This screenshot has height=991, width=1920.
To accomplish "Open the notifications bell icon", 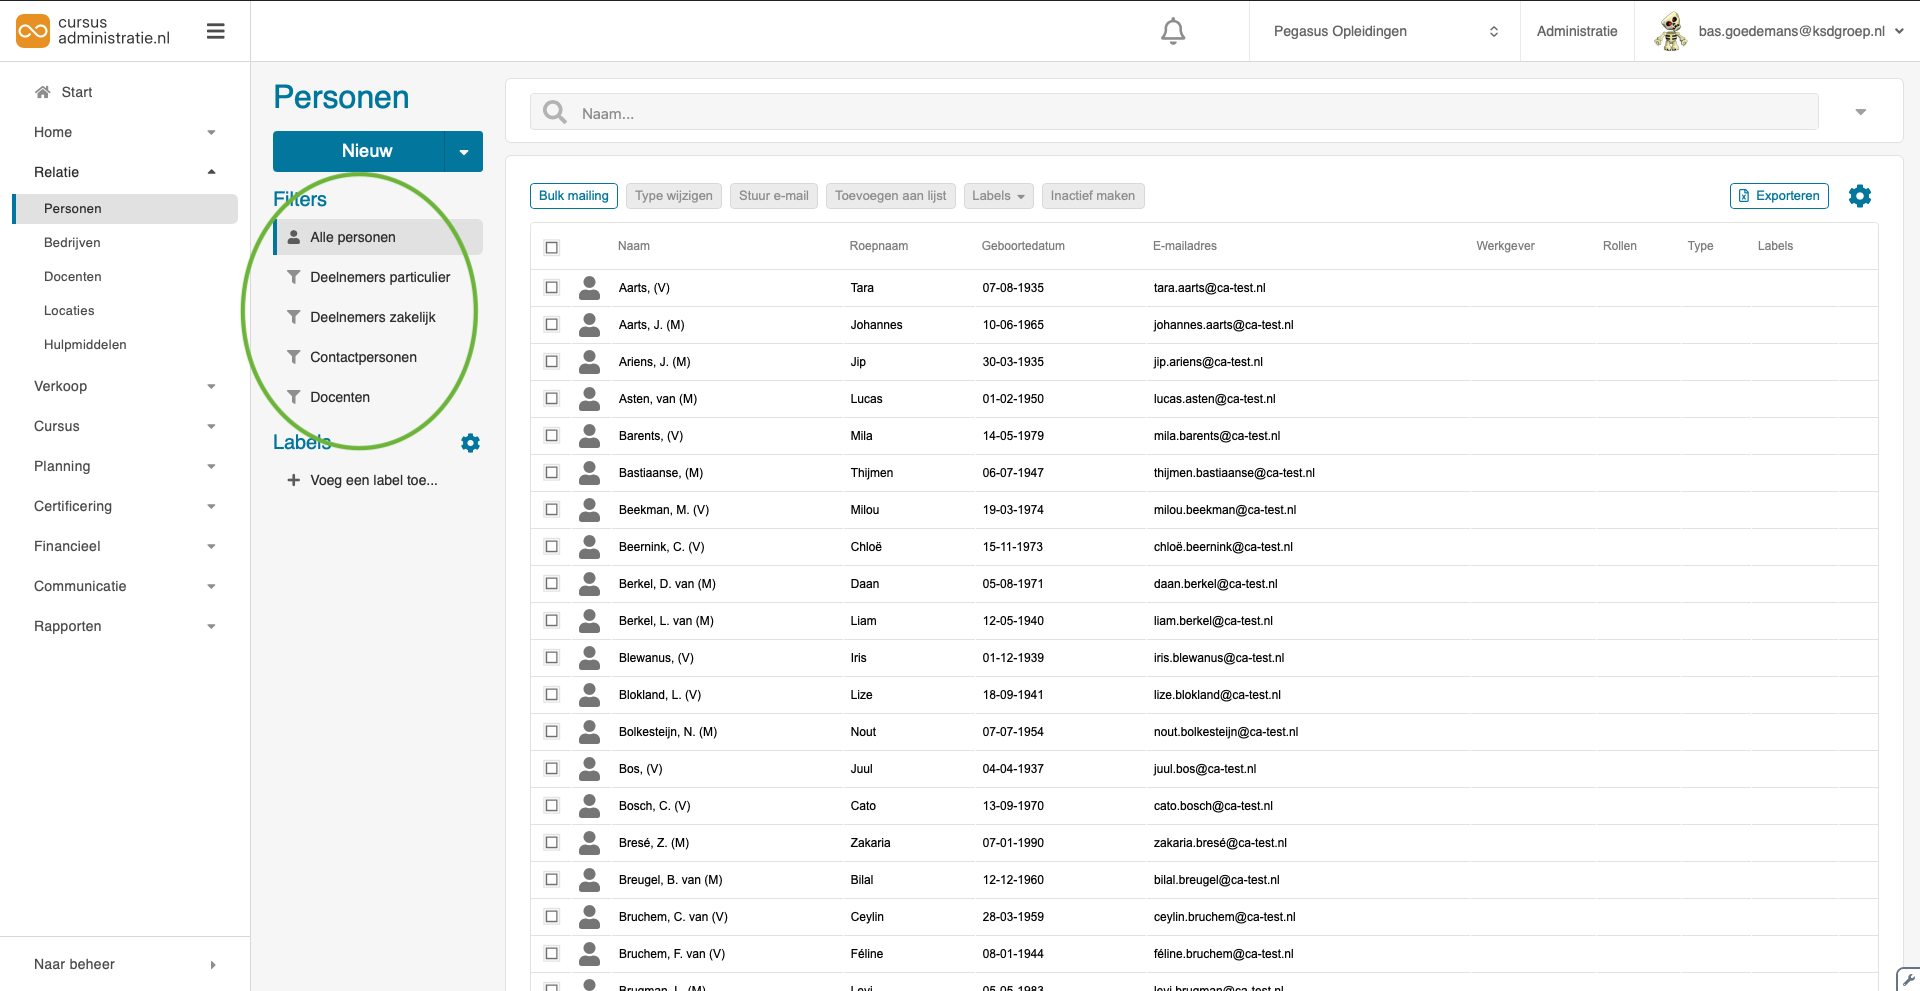I will [1172, 32].
